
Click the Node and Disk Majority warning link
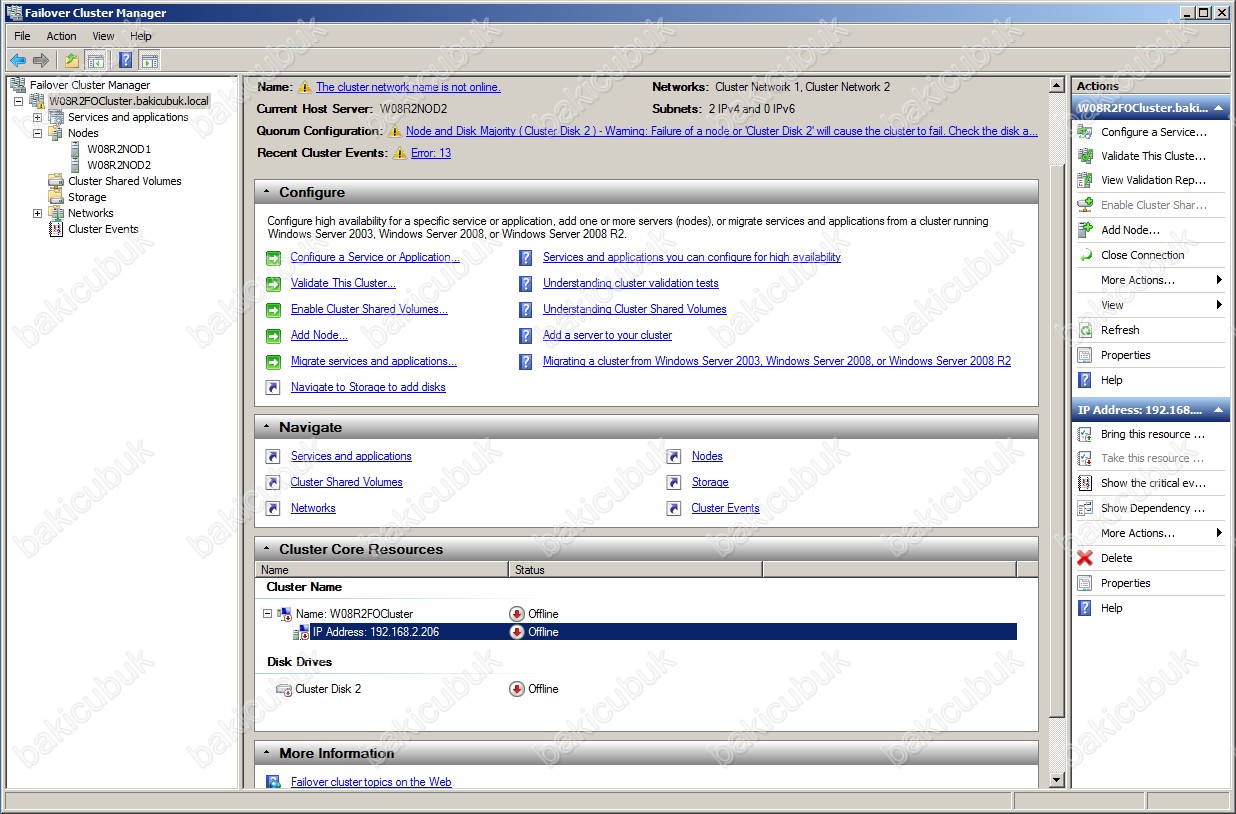tap(722, 131)
